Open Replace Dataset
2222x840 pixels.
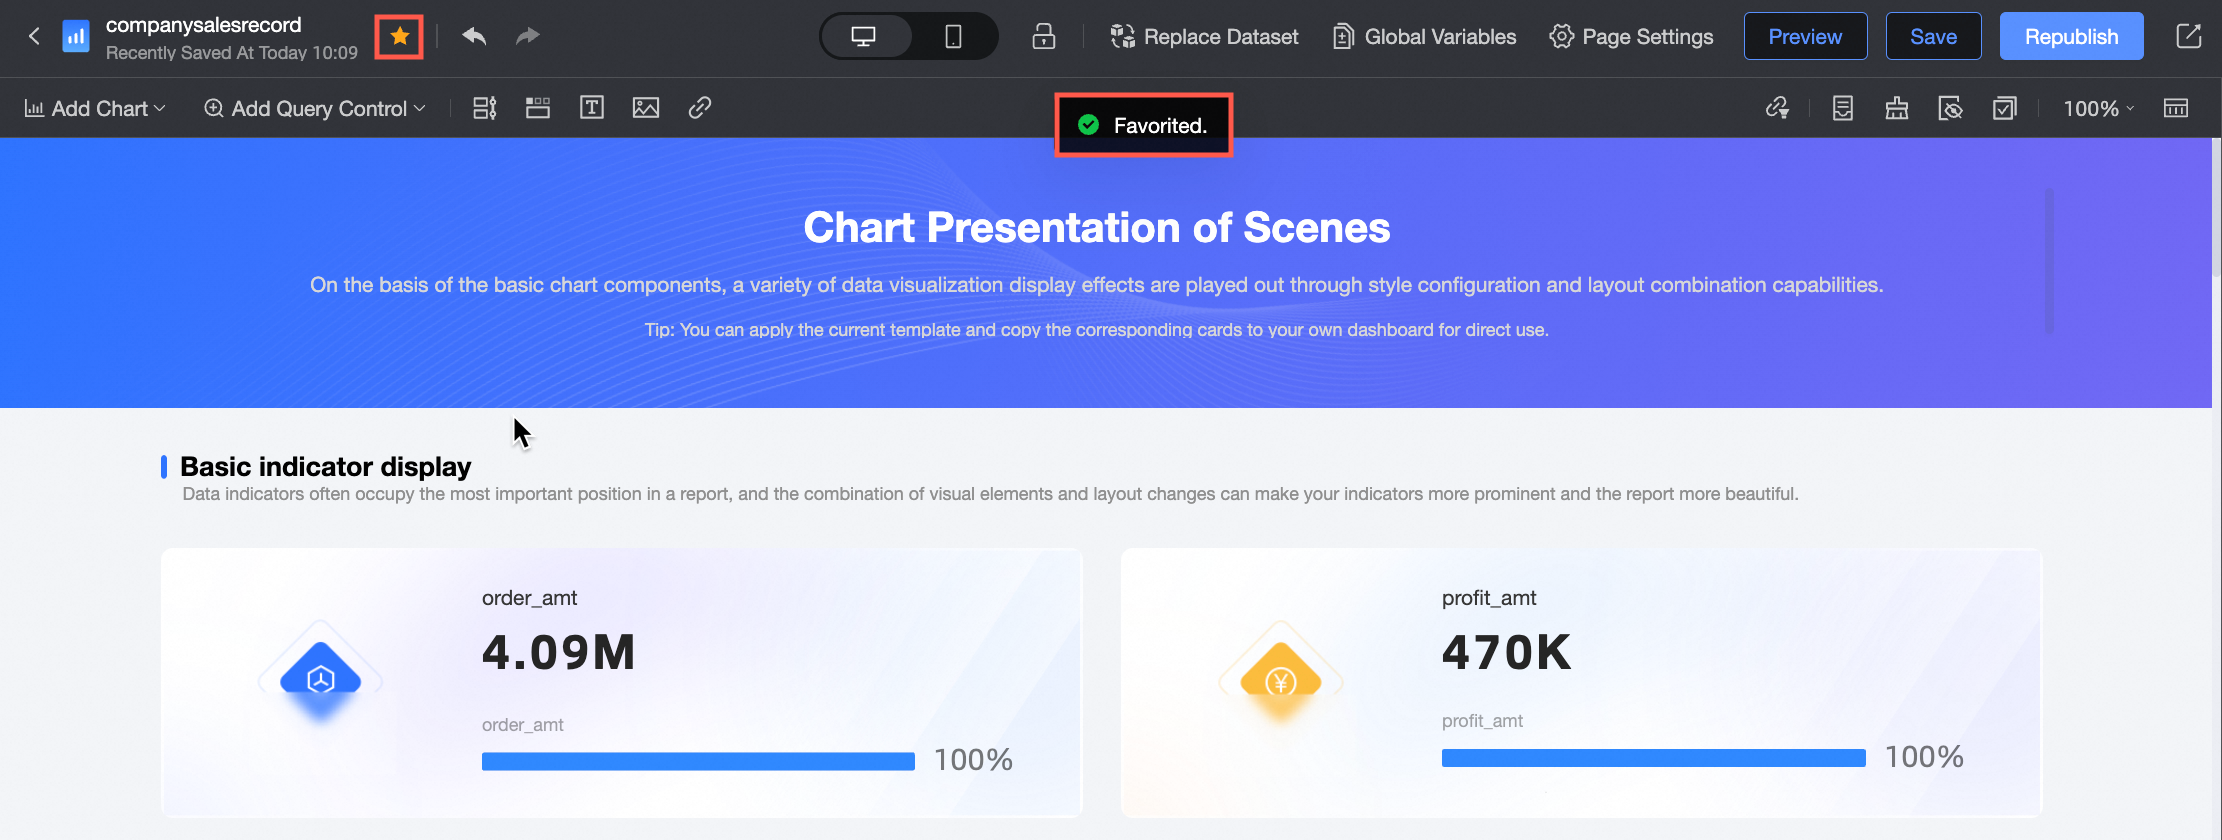click(1204, 37)
